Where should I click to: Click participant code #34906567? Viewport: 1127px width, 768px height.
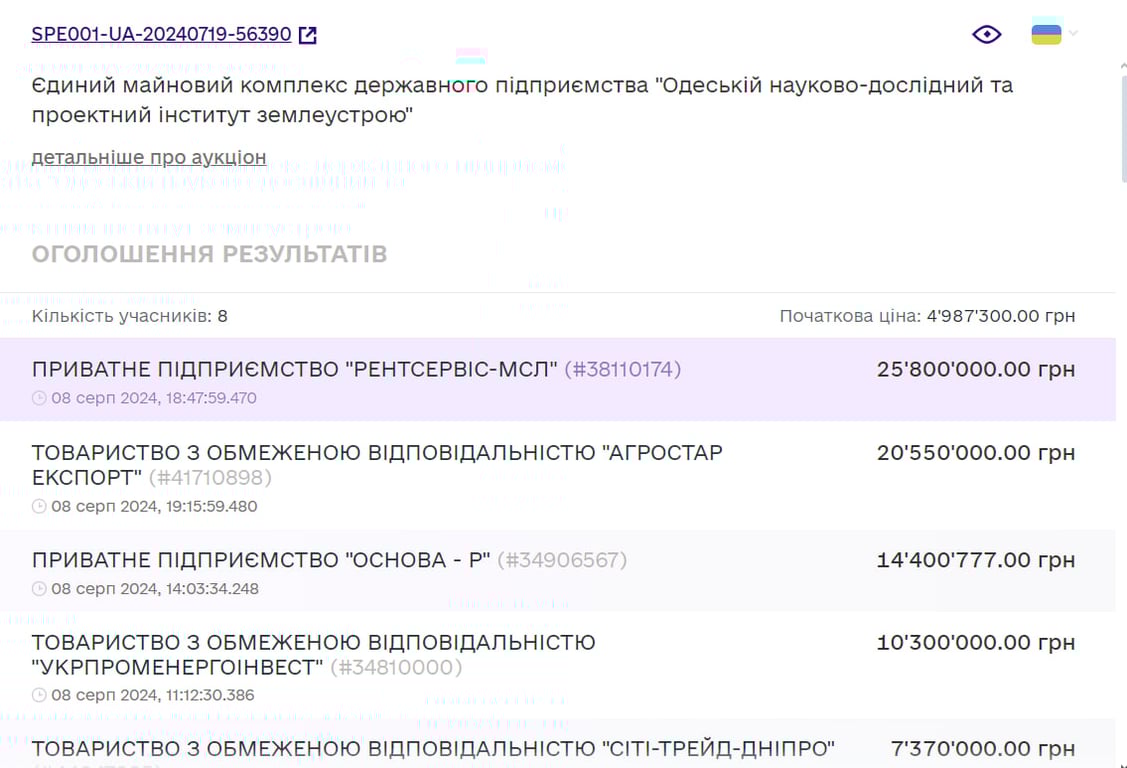pos(562,560)
